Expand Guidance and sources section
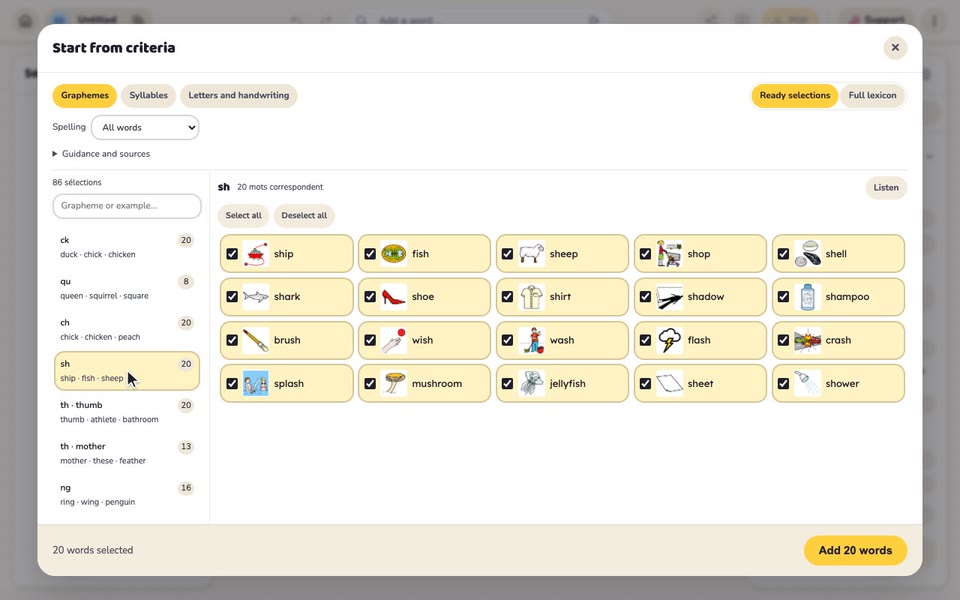 (102, 154)
